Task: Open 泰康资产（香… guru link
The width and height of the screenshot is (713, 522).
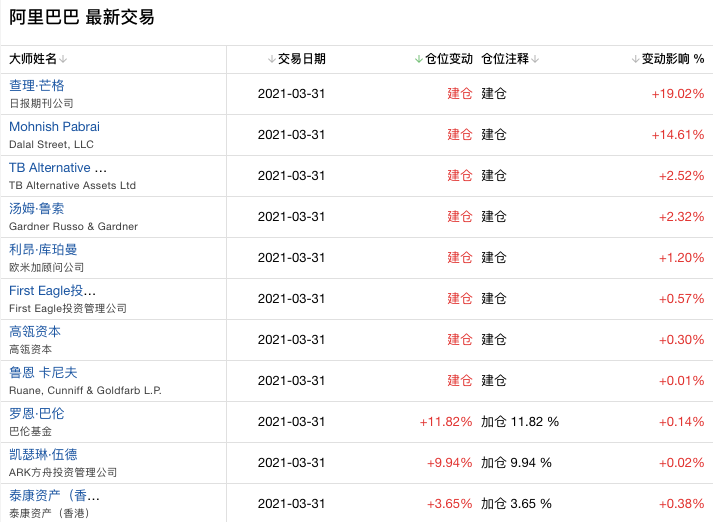Action: point(54,495)
